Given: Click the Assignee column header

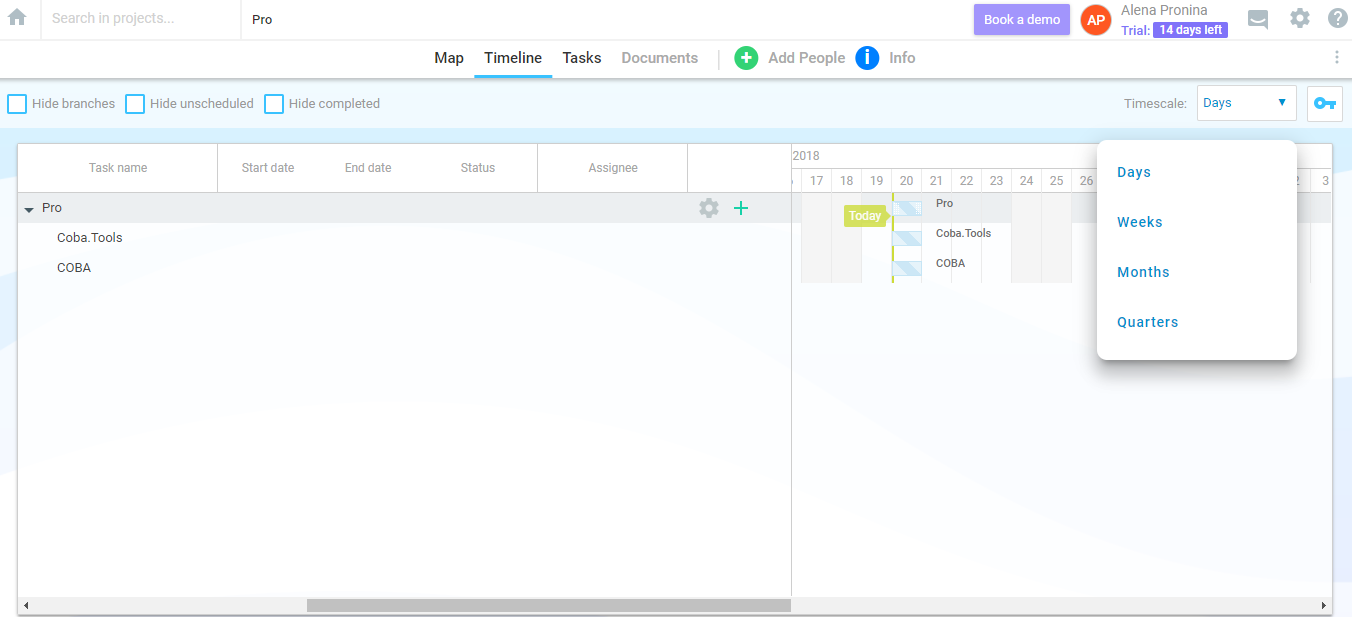Looking at the screenshot, I should 613,168.
